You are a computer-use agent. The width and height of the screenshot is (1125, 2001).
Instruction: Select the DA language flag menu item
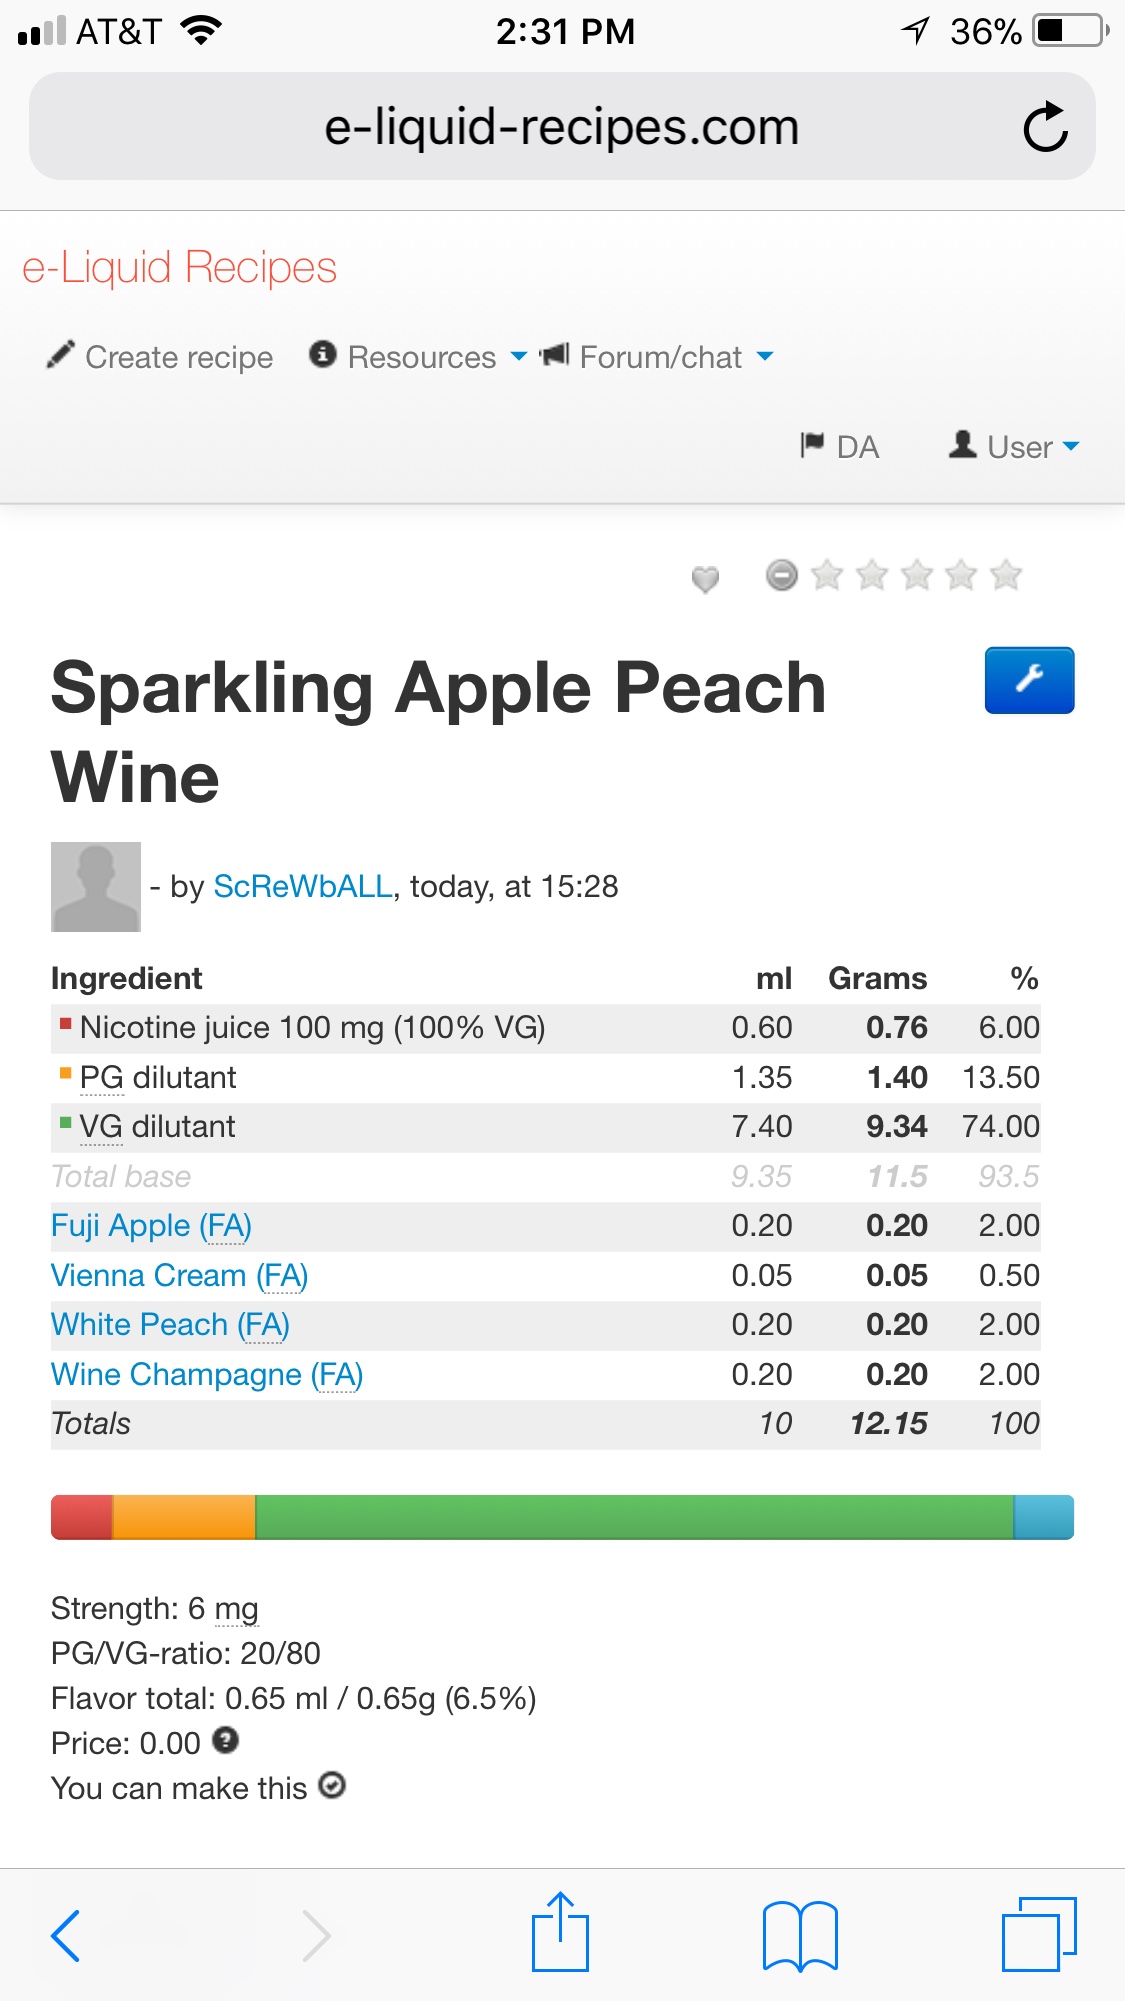point(840,446)
